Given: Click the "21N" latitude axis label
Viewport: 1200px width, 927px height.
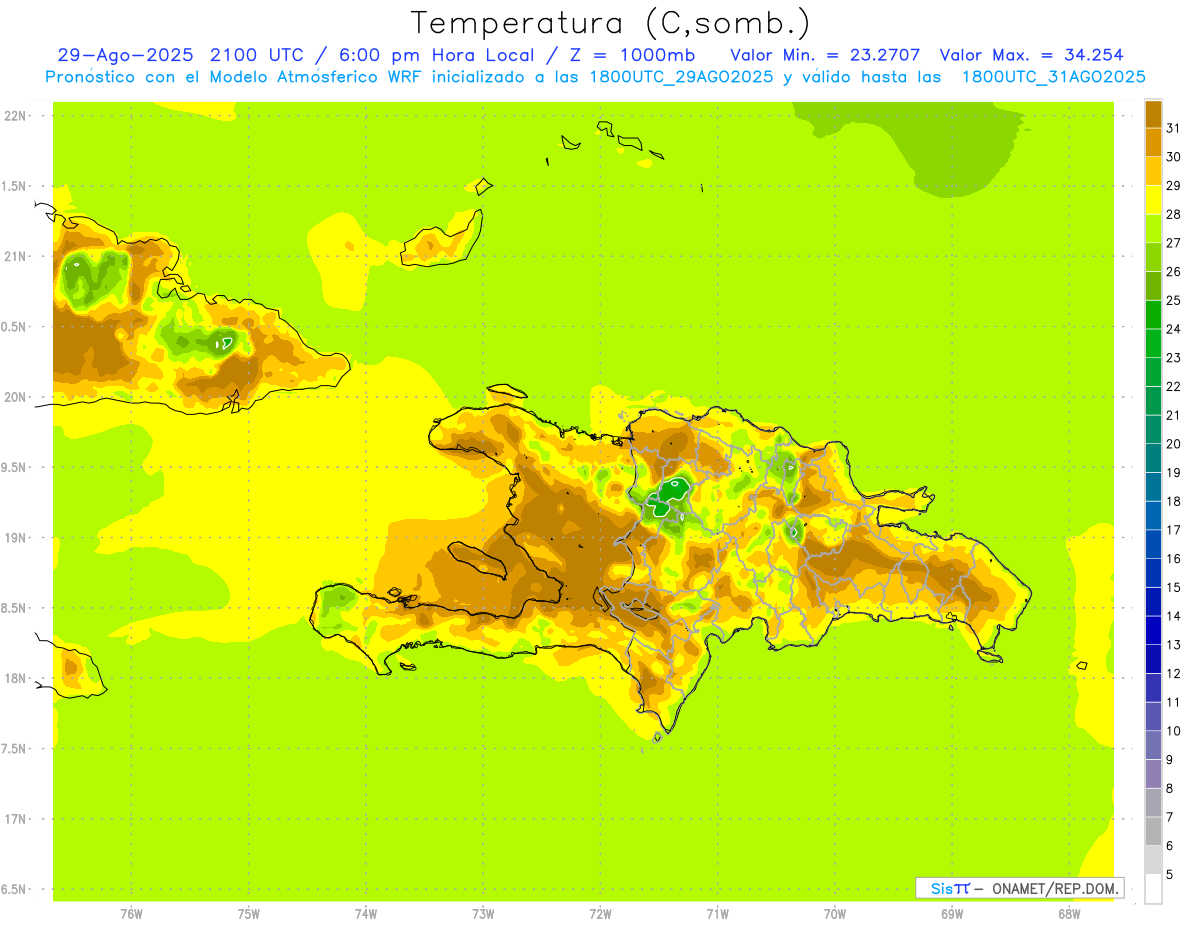Looking at the screenshot, I should coord(15,257).
